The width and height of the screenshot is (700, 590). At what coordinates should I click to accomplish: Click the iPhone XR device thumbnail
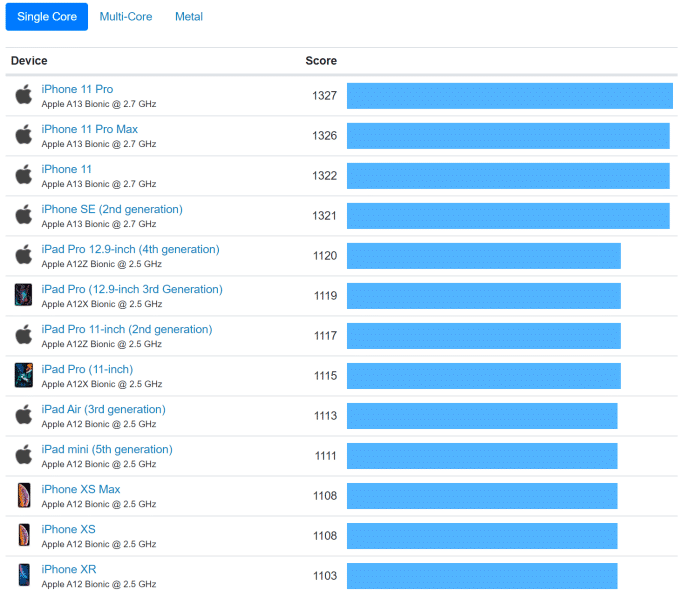point(24,575)
